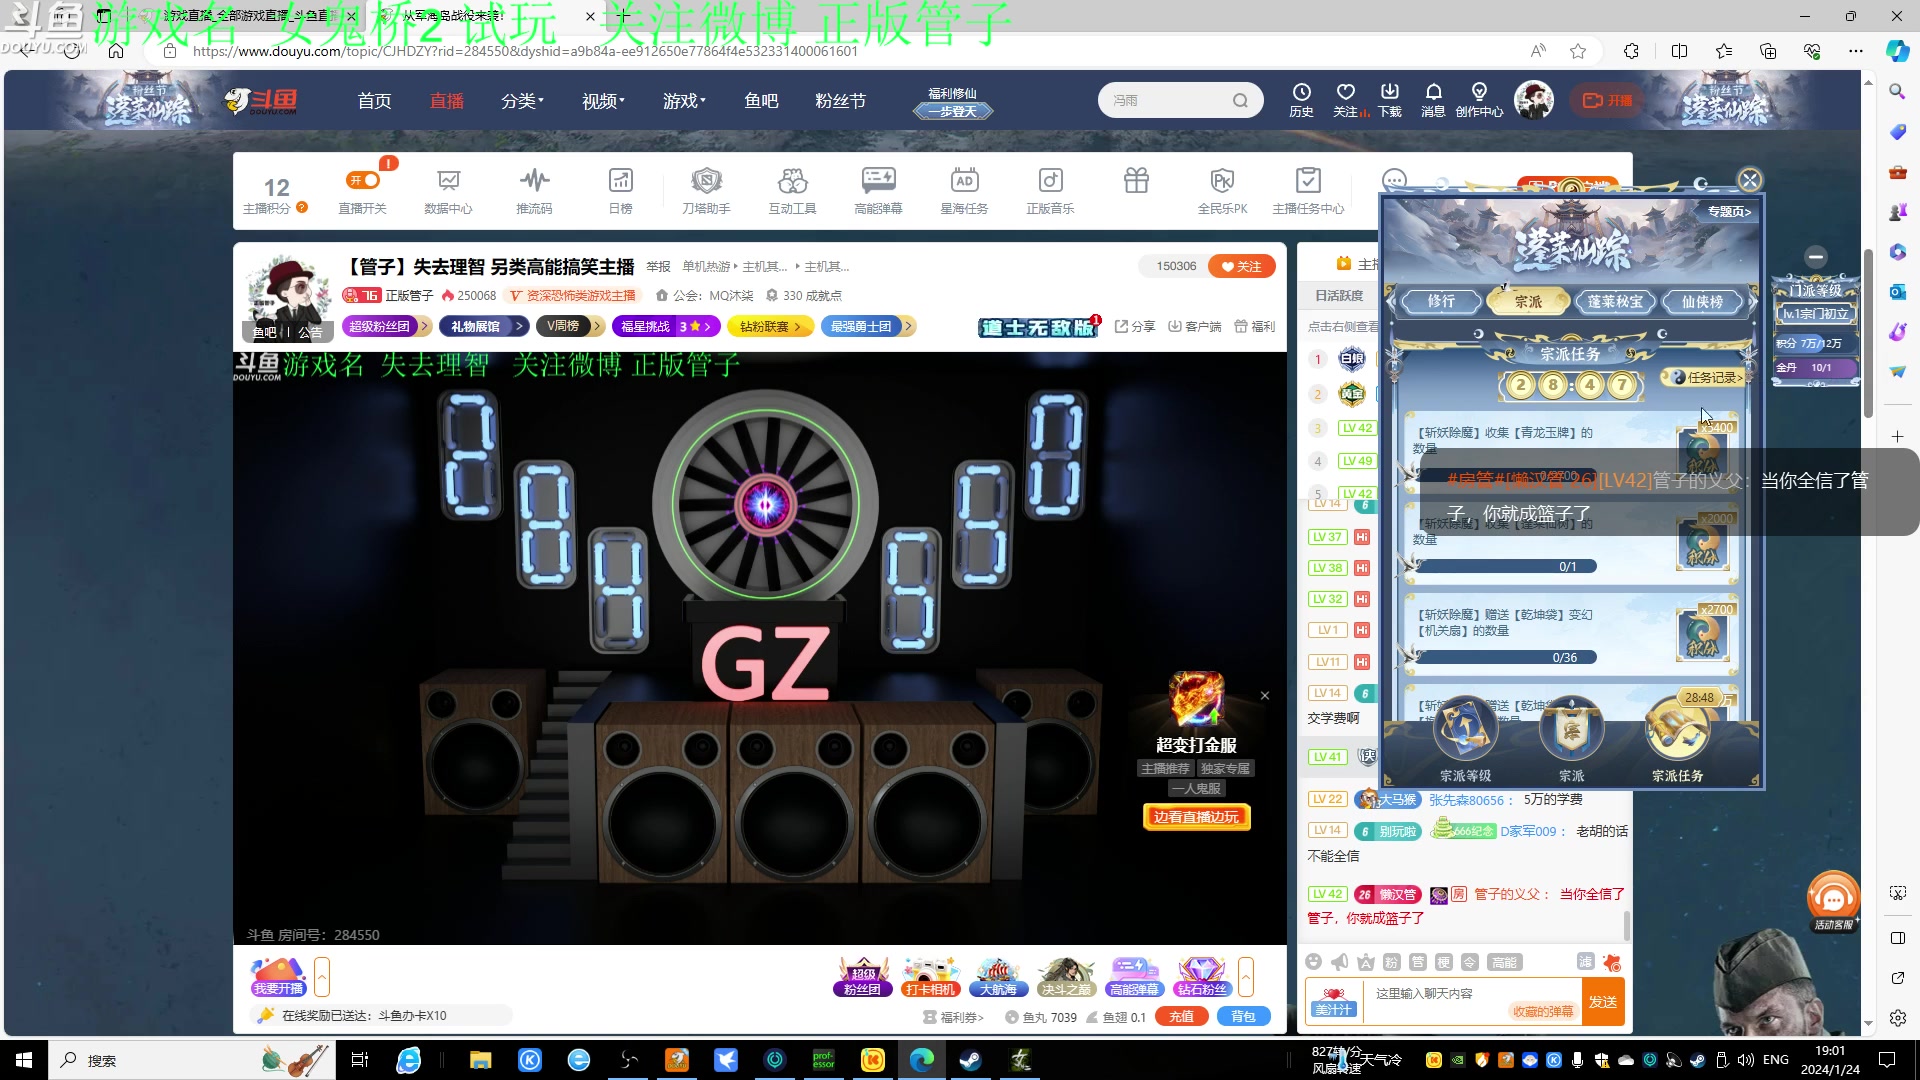Open the 消息 notifications bell
The height and width of the screenshot is (1080, 1920).
click(x=1433, y=100)
